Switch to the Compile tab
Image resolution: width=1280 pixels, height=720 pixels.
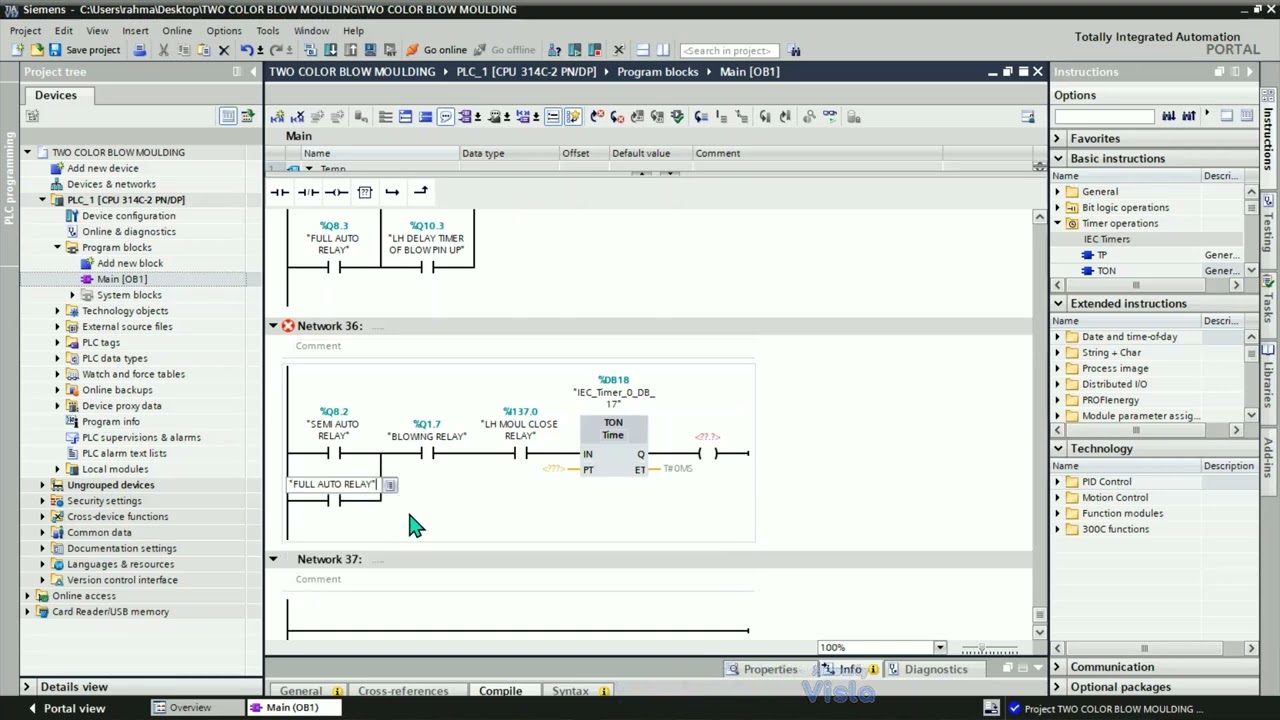(x=500, y=691)
